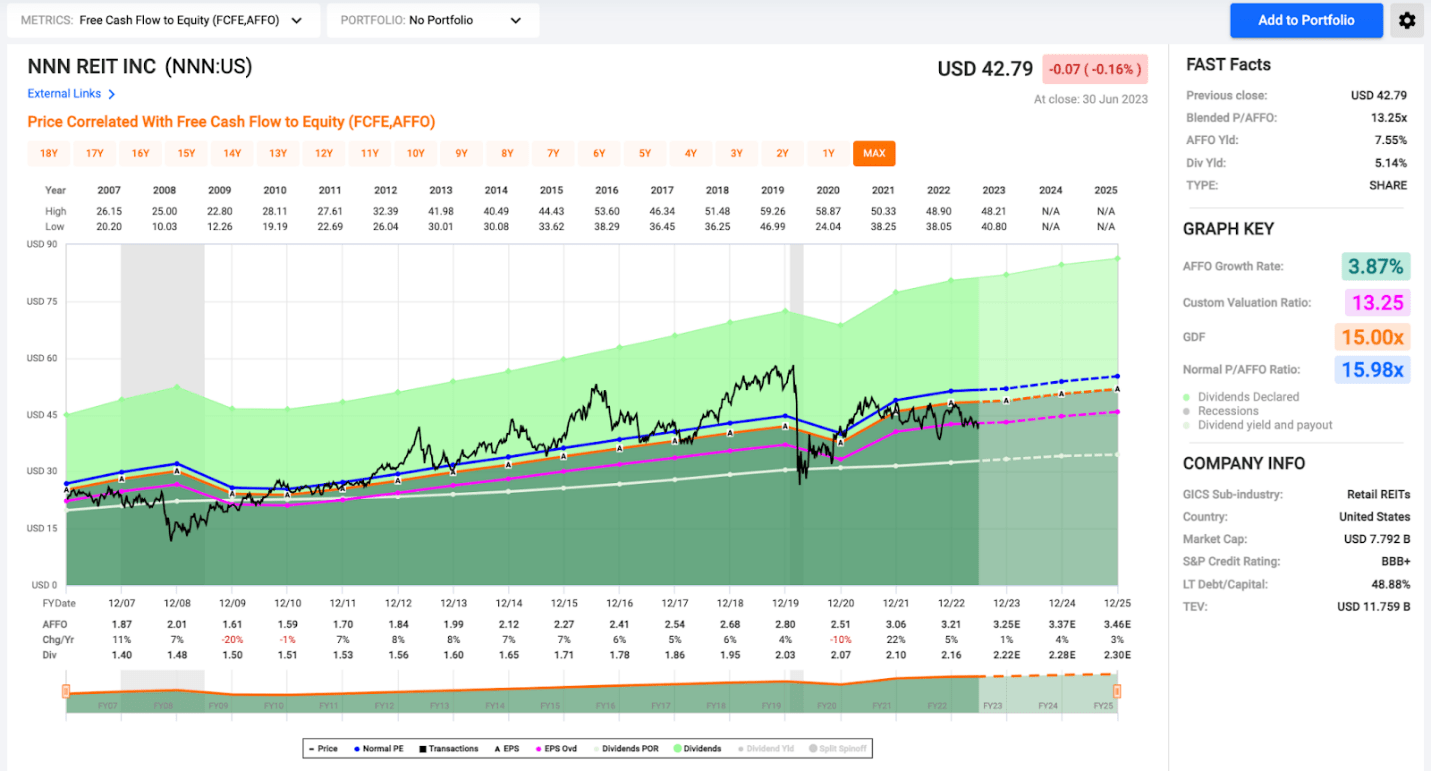Click the -0.07 (-0.16%) change badge
The height and width of the screenshot is (771, 1431).
pyautogui.click(x=1094, y=69)
